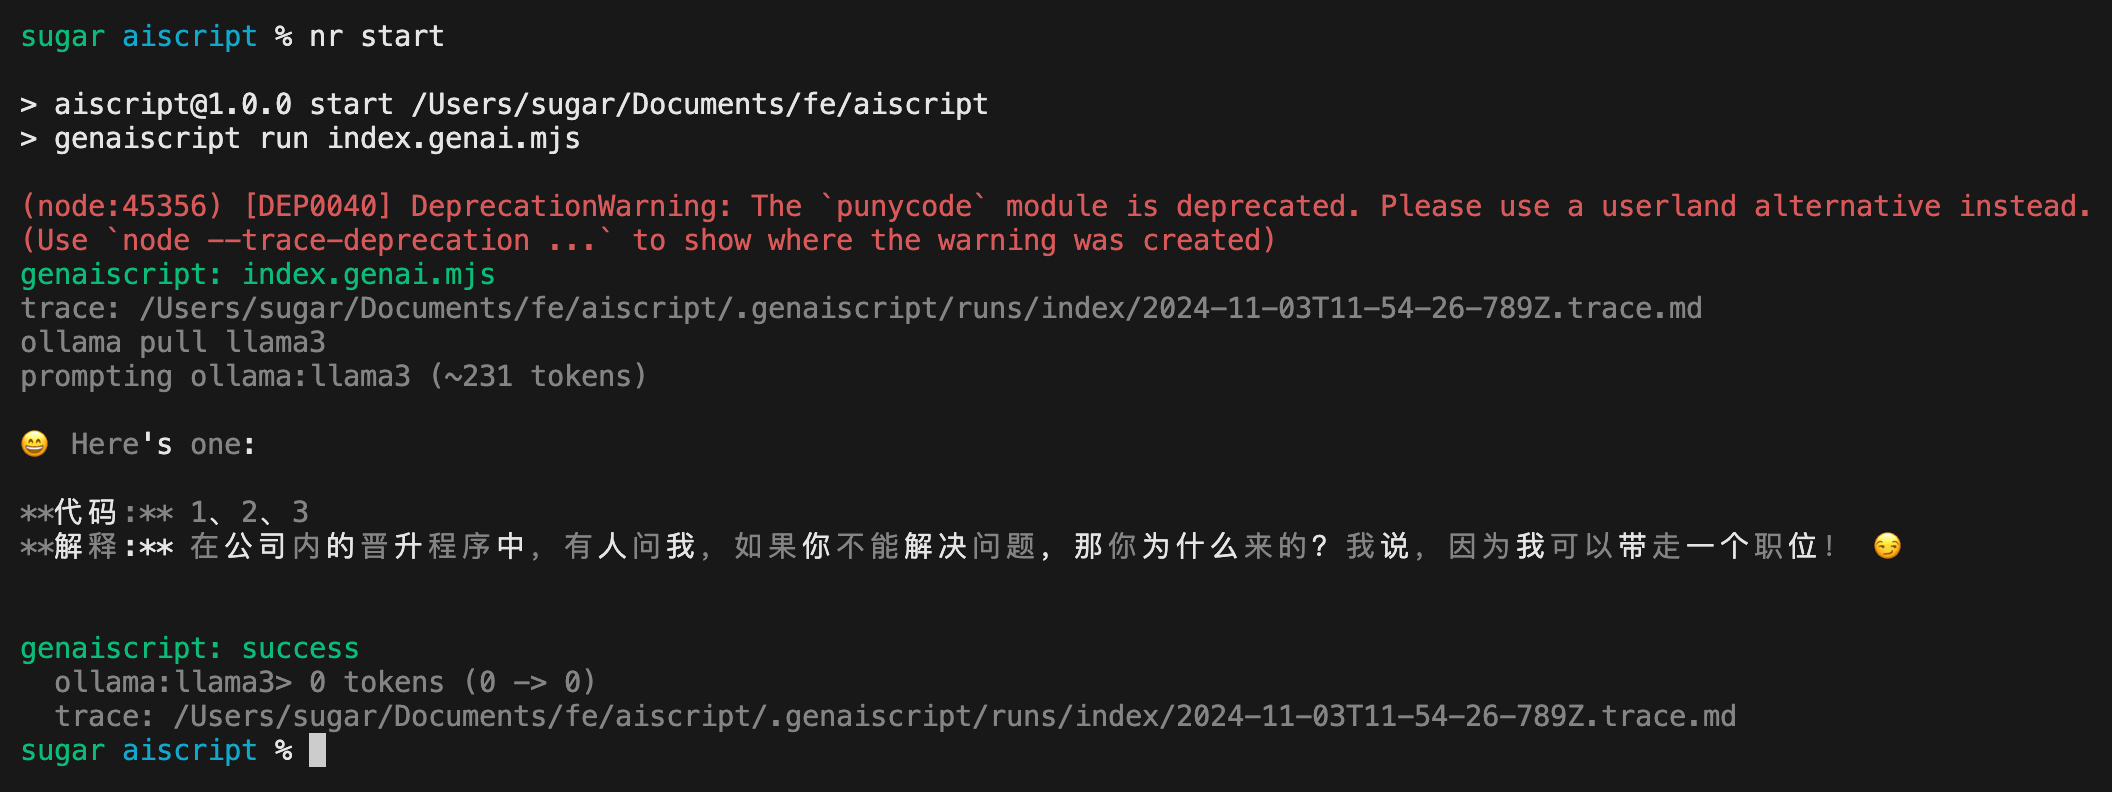Click "genaiscript run index.genai.mjs" script line
The width and height of the screenshot is (2112, 792).
[x=317, y=138]
